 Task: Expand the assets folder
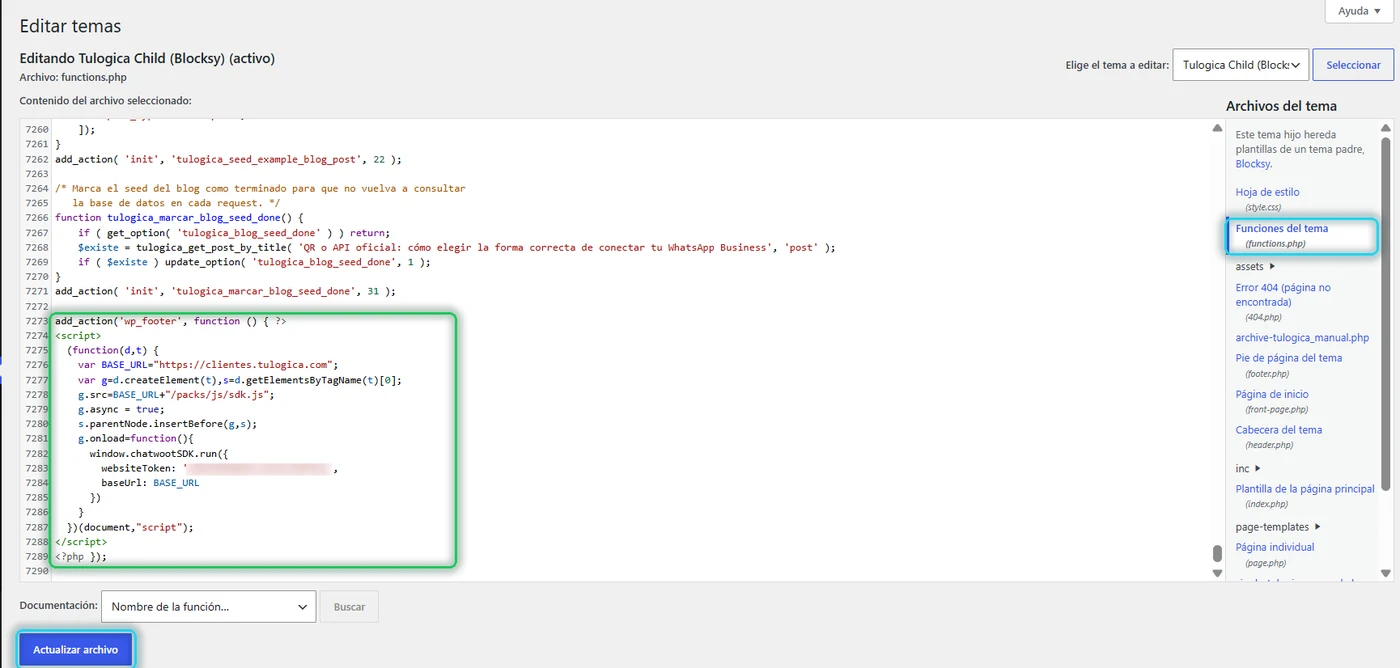pos(1256,267)
